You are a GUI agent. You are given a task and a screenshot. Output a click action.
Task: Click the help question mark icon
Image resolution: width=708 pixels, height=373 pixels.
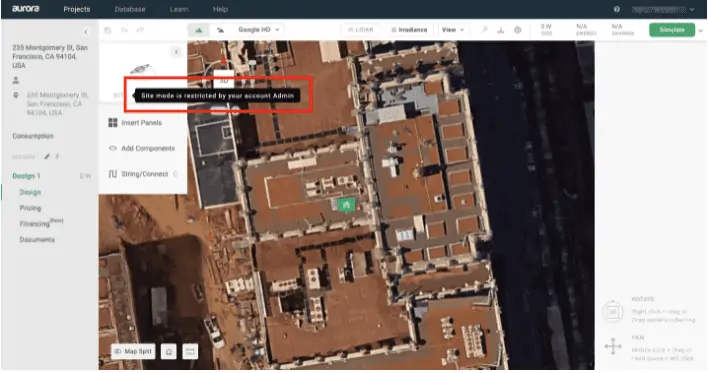pos(616,9)
